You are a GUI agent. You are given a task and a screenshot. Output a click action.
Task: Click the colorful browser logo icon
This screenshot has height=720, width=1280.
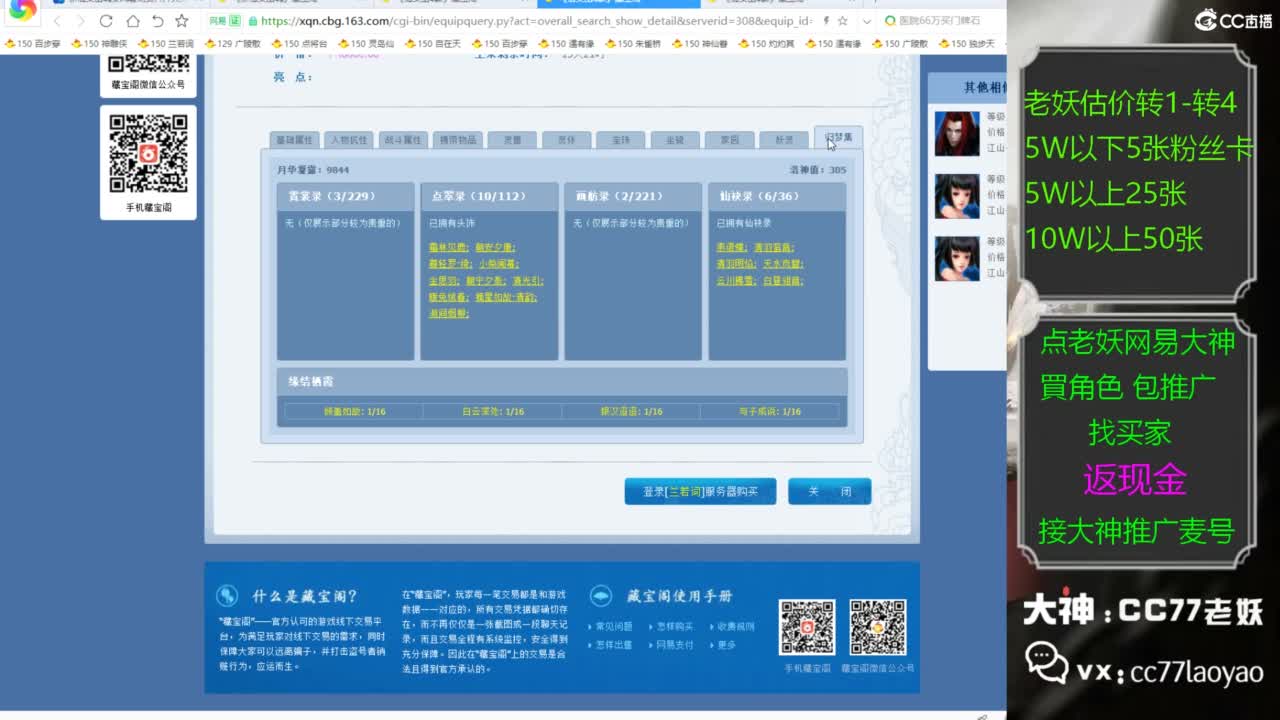click(22, 9)
